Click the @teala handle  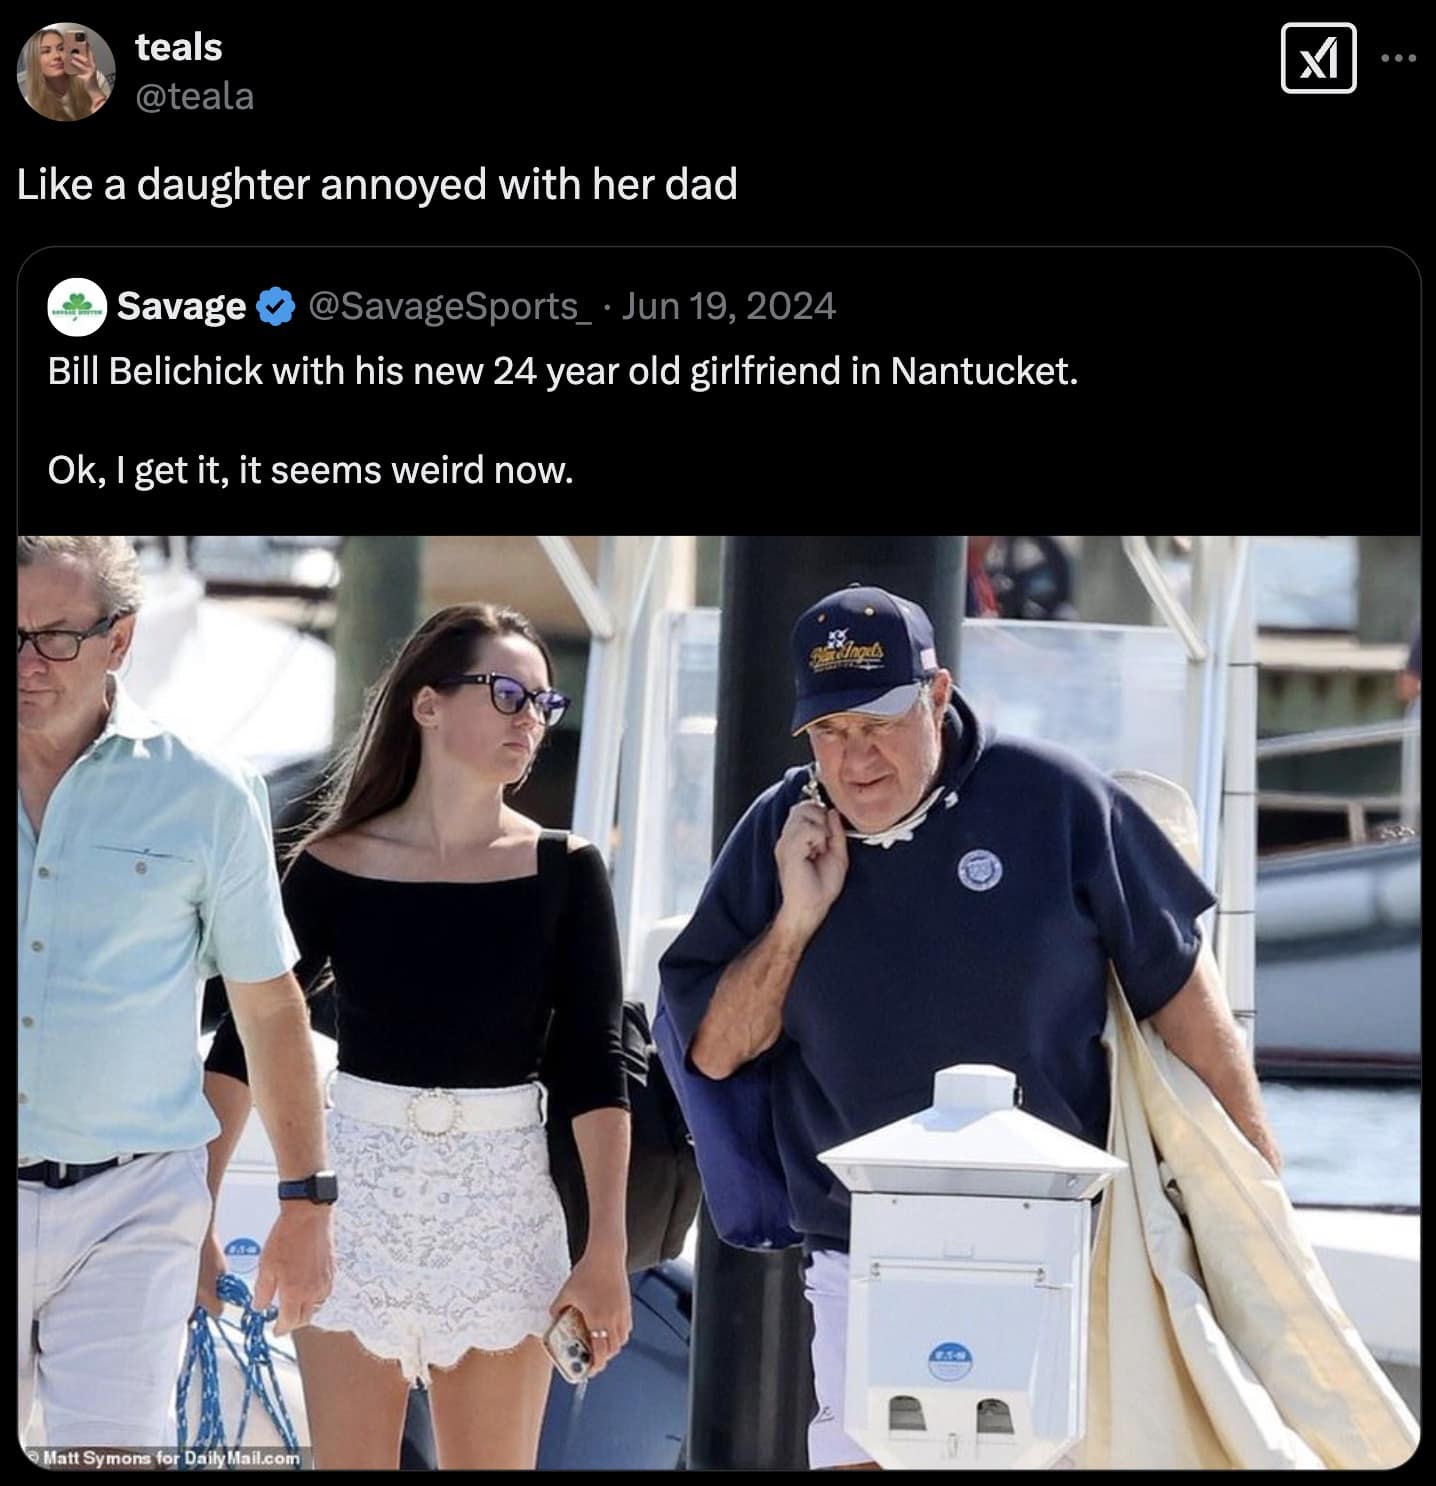click(194, 97)
